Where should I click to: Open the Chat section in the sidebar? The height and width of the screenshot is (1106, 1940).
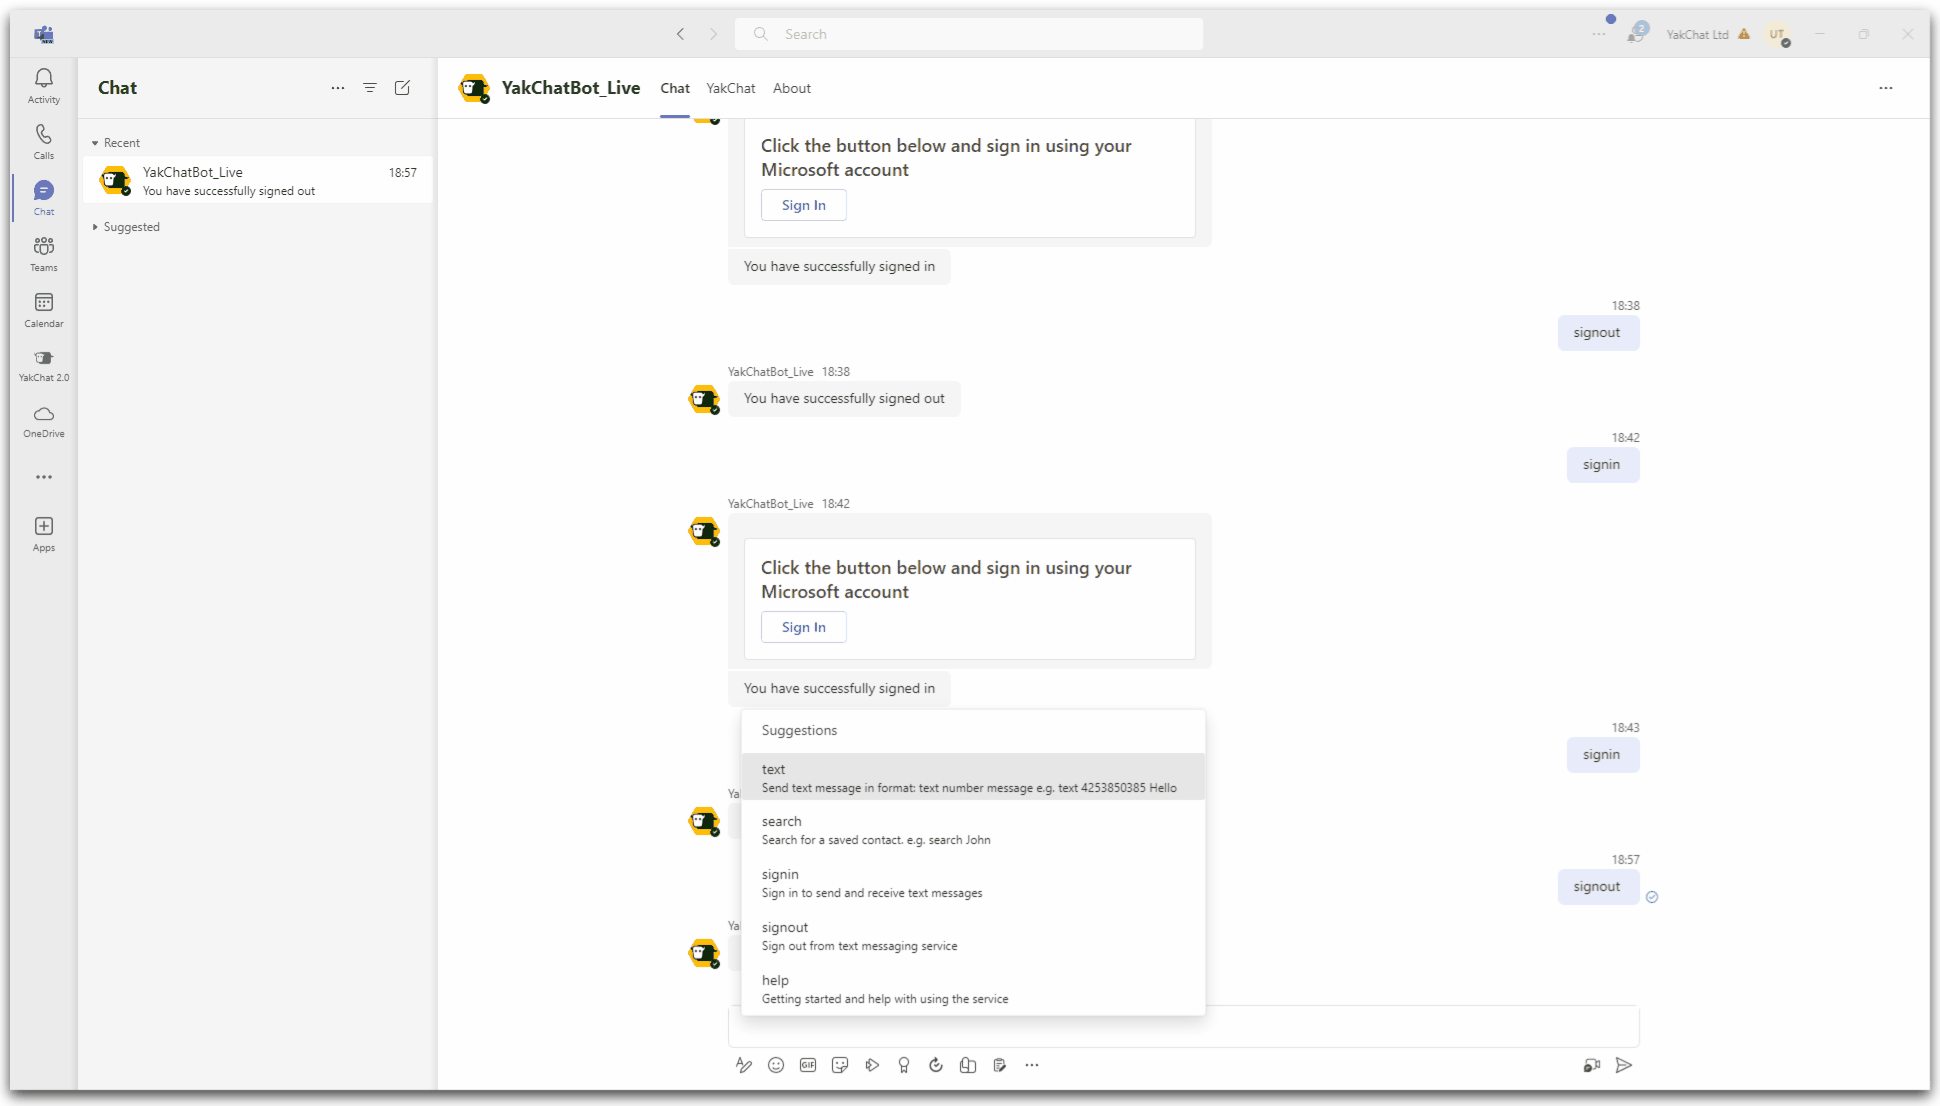point(44,197)
